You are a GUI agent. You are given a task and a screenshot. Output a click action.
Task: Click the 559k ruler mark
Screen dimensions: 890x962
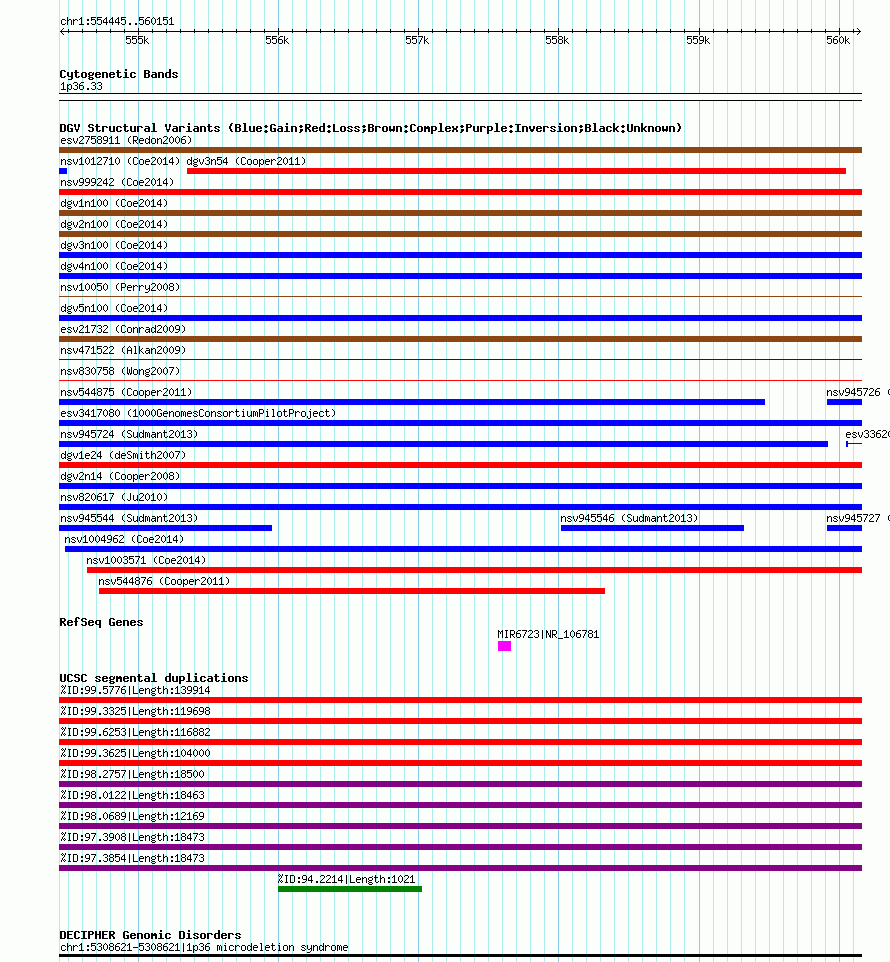pos(698,40)
